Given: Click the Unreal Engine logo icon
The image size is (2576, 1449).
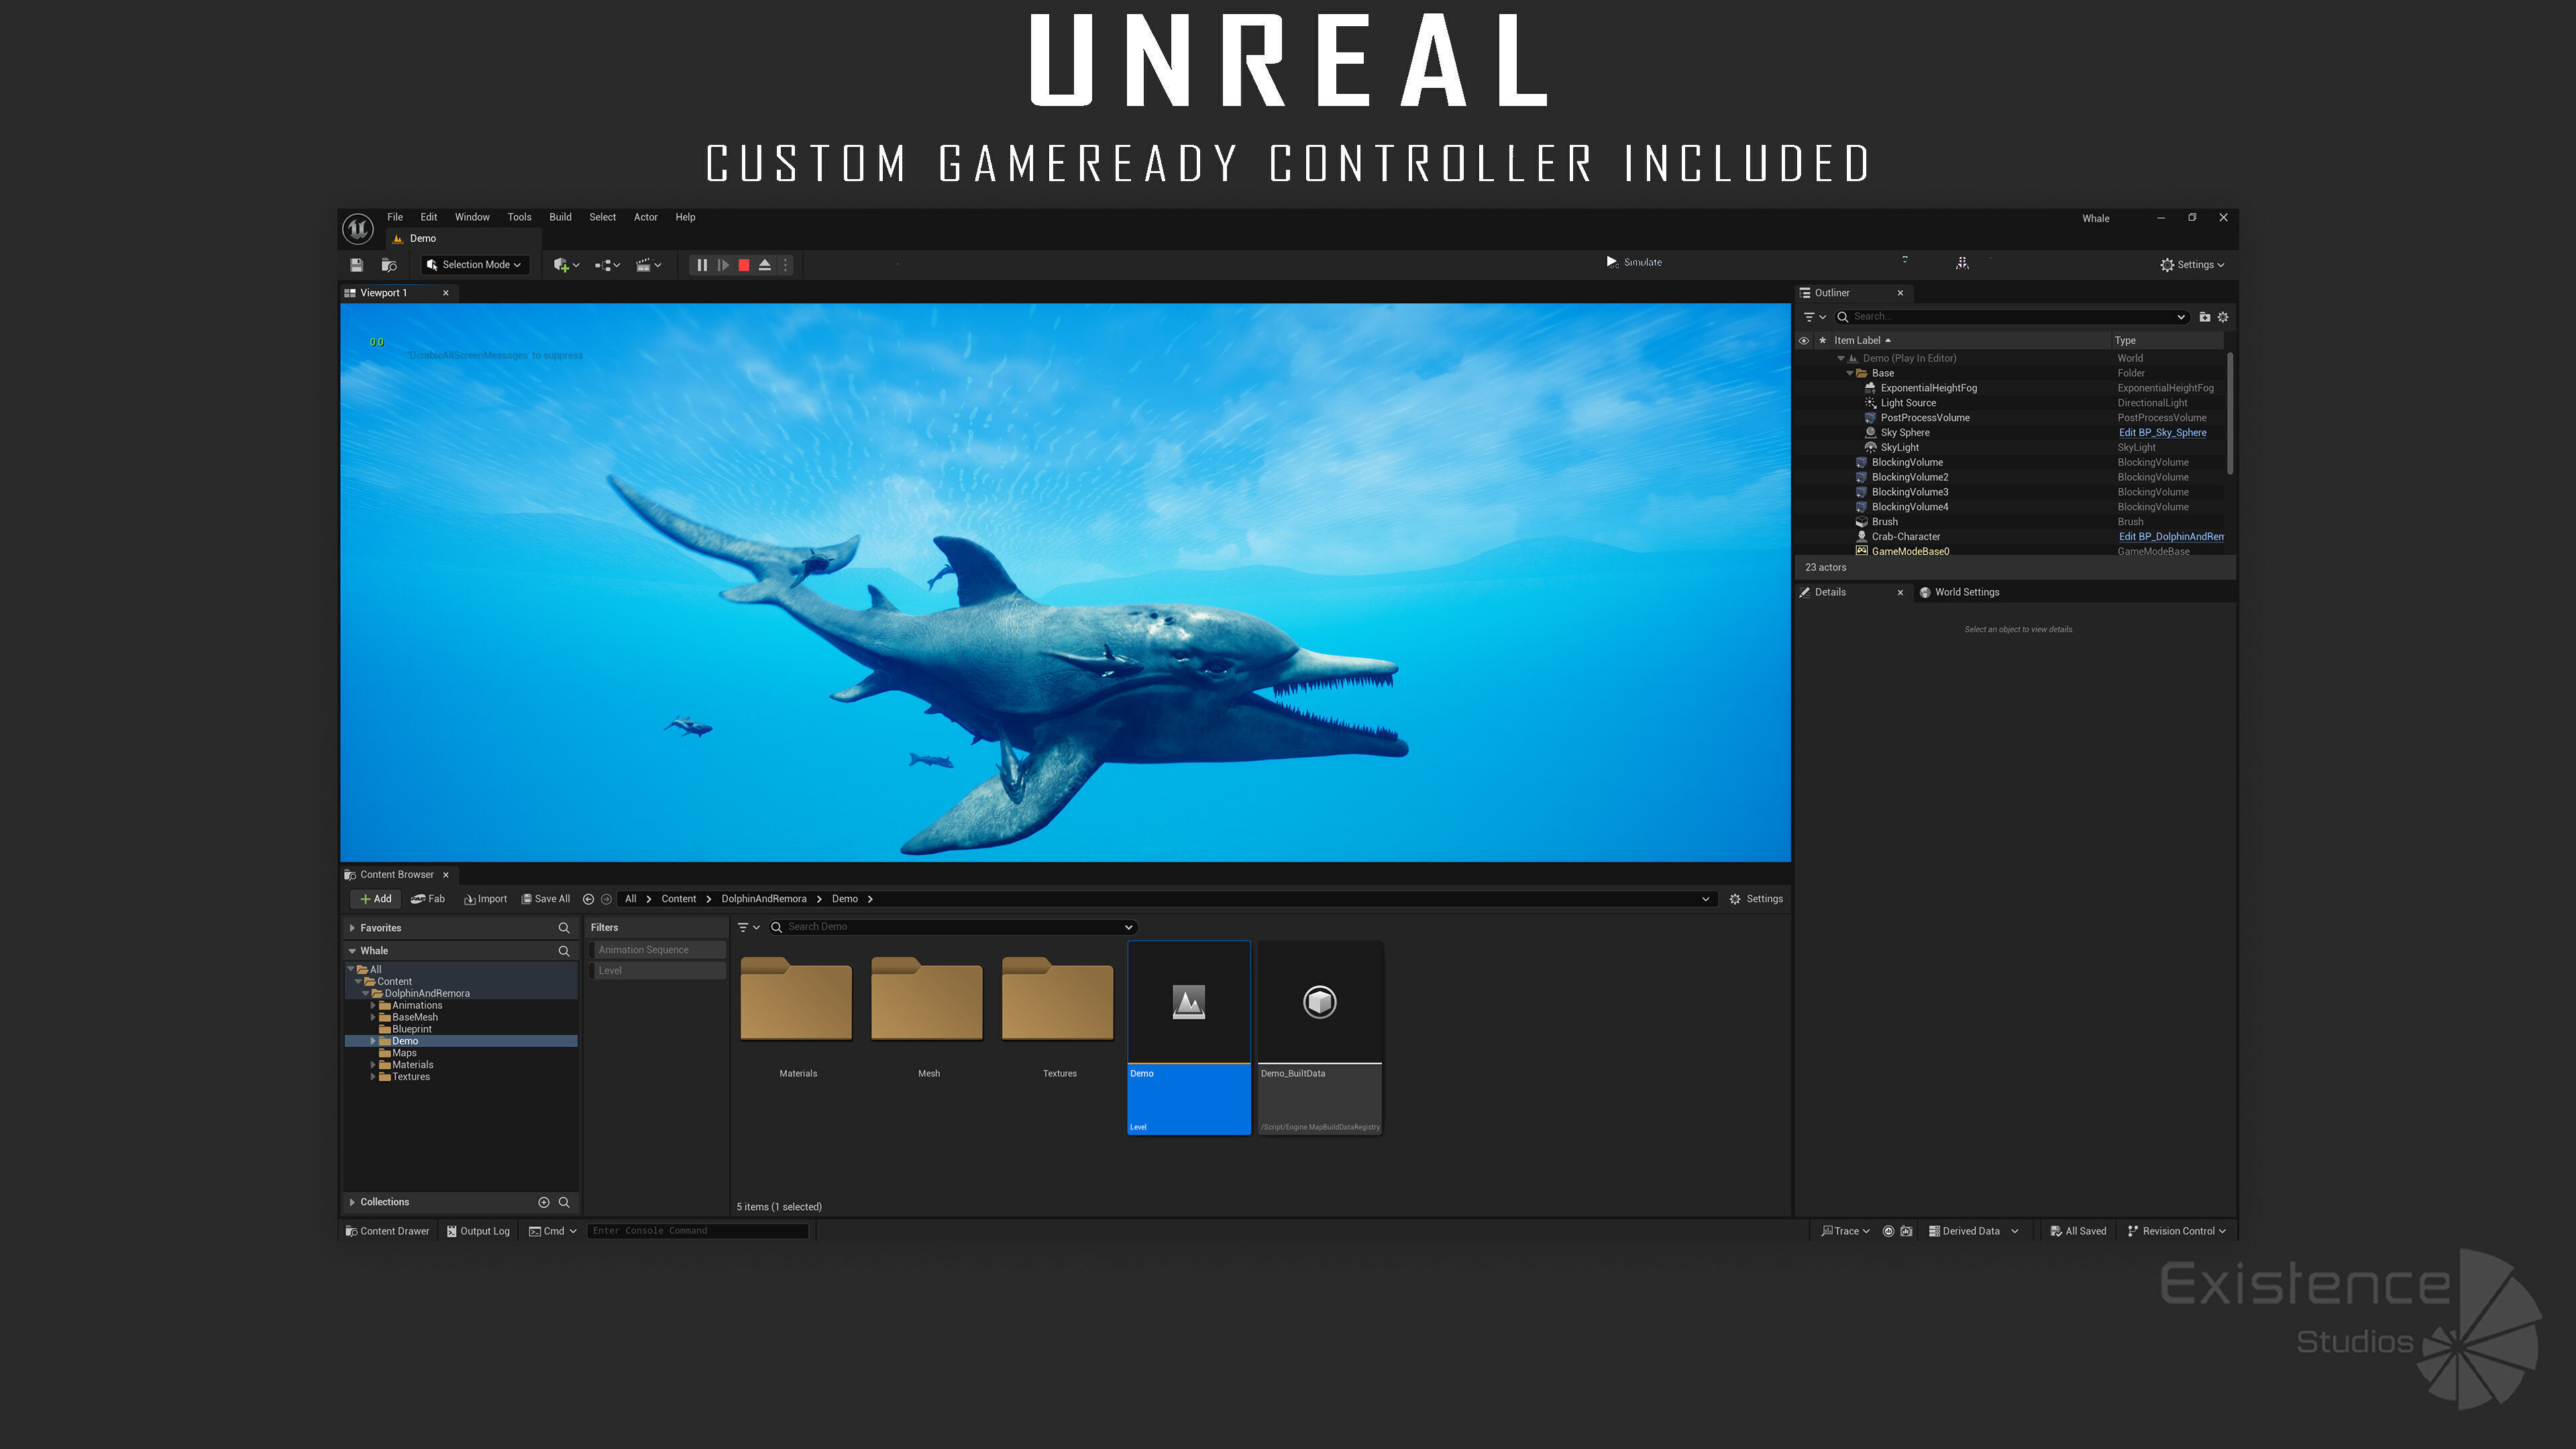Looking at the screenshot, I should (357, 228).
